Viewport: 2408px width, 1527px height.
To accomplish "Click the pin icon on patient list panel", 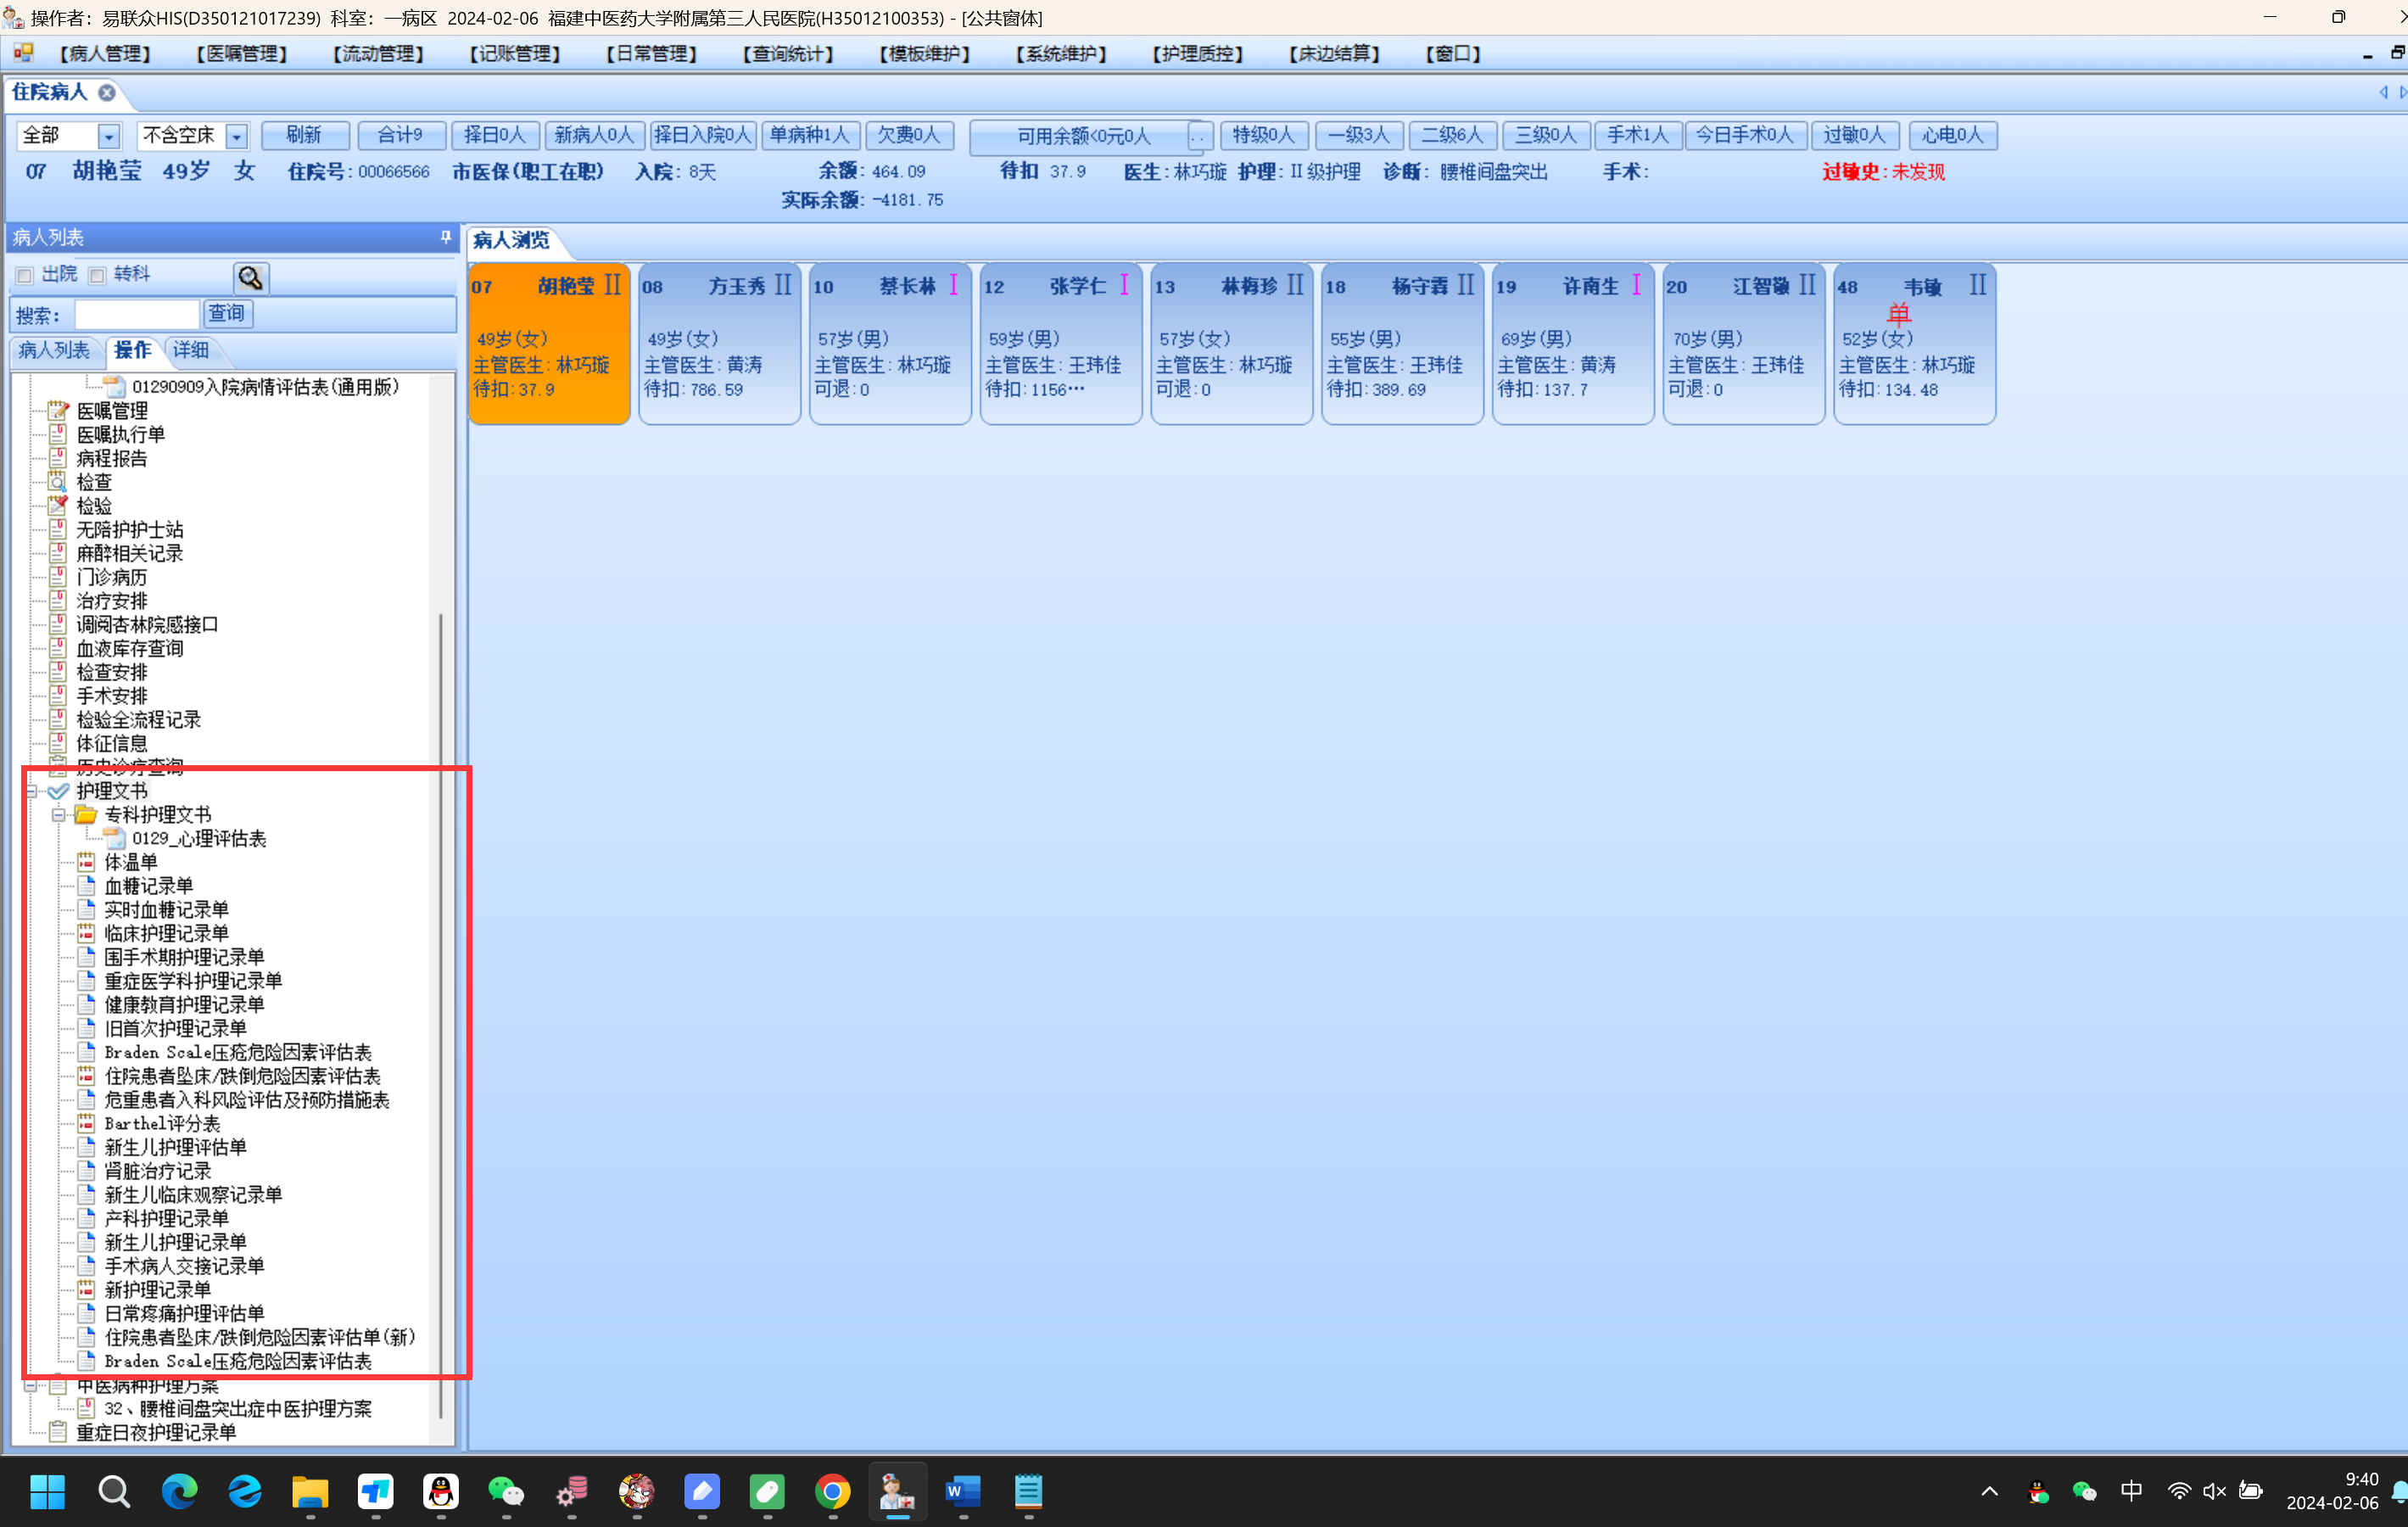I will pyautogui.click(x=445, y=237).
